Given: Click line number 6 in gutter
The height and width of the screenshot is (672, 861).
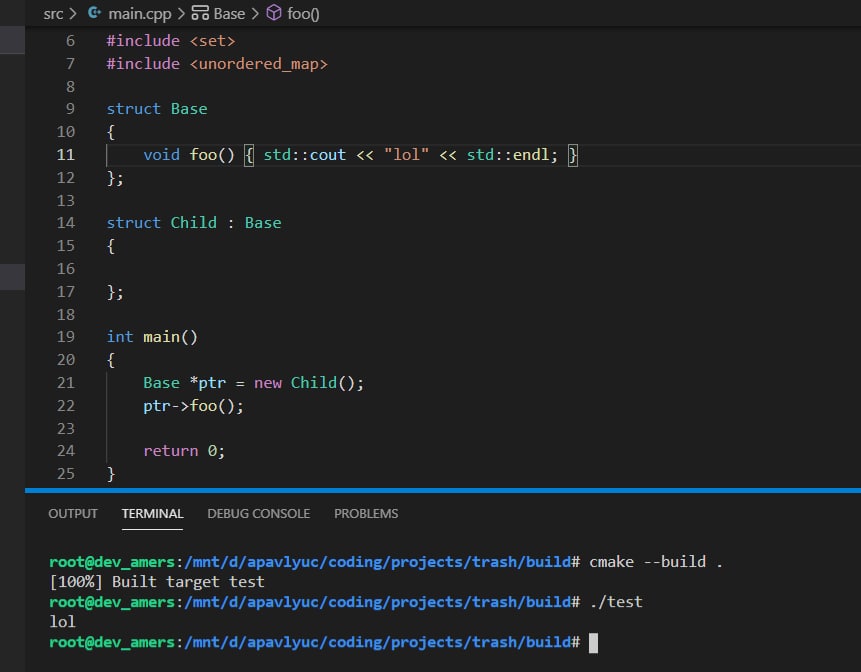Looking at the screenshot, I should (x=70, y=41).
